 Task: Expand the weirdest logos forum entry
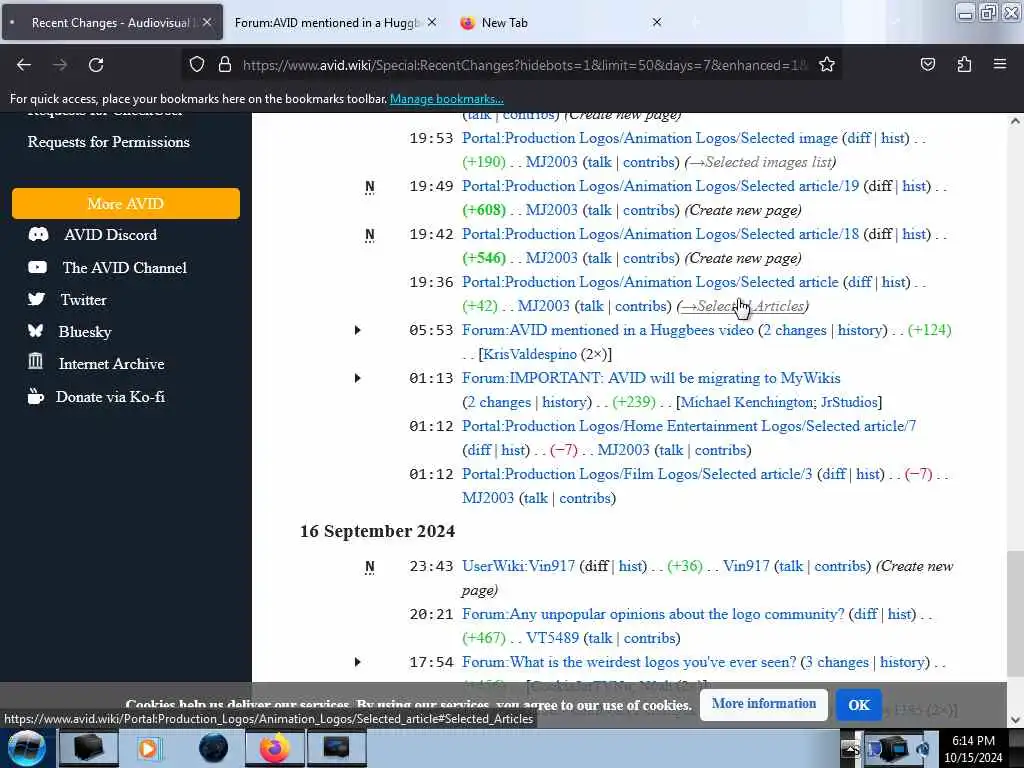click(357, 662)
